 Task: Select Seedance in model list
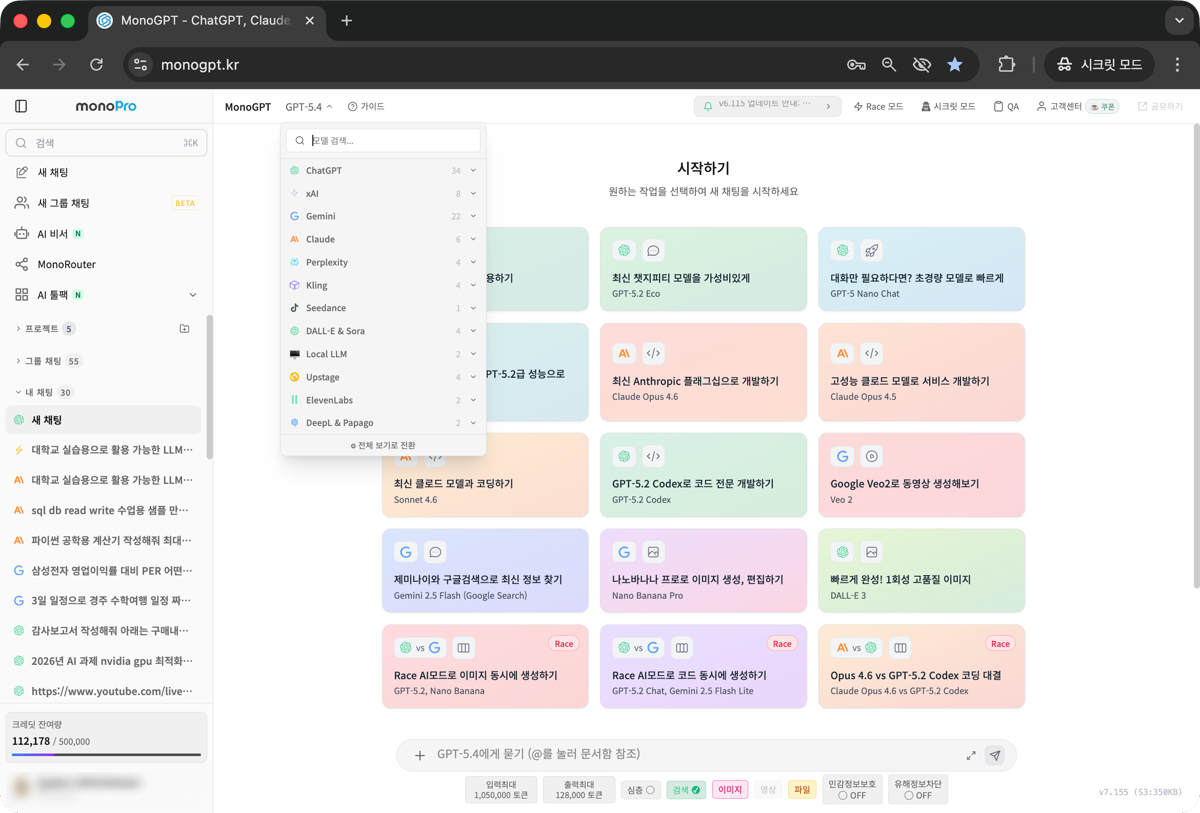click(x=383, y=308)
